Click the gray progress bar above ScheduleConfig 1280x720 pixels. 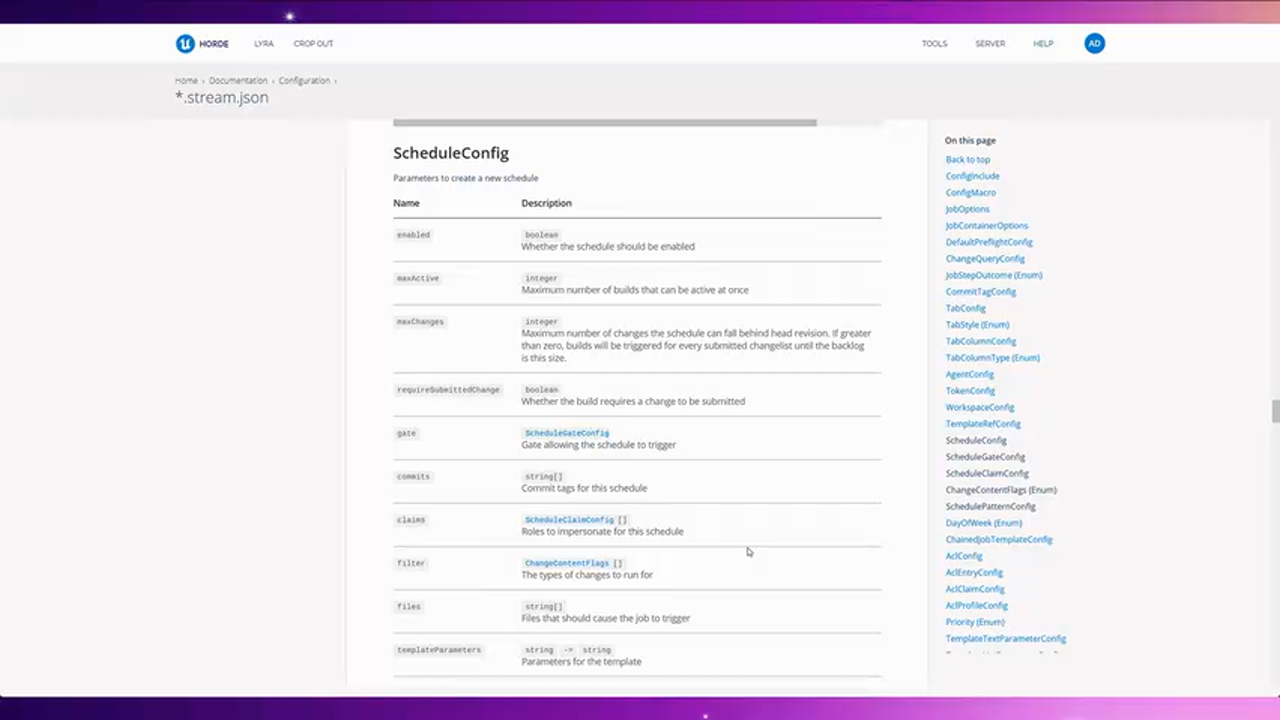click(x=604, y=121)
